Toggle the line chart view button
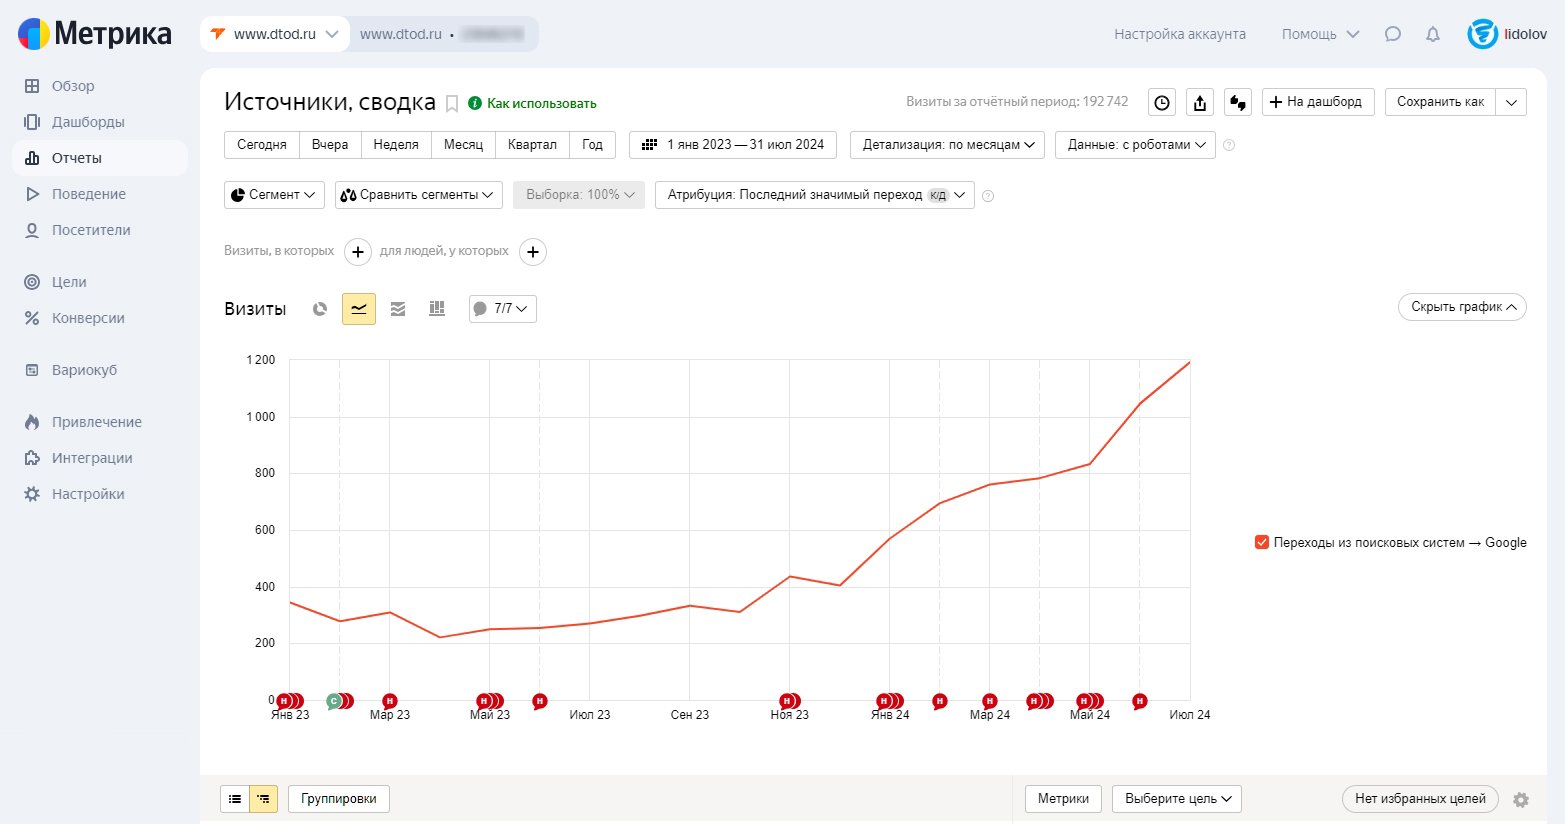1565x824 pixels. click(359, 309)
